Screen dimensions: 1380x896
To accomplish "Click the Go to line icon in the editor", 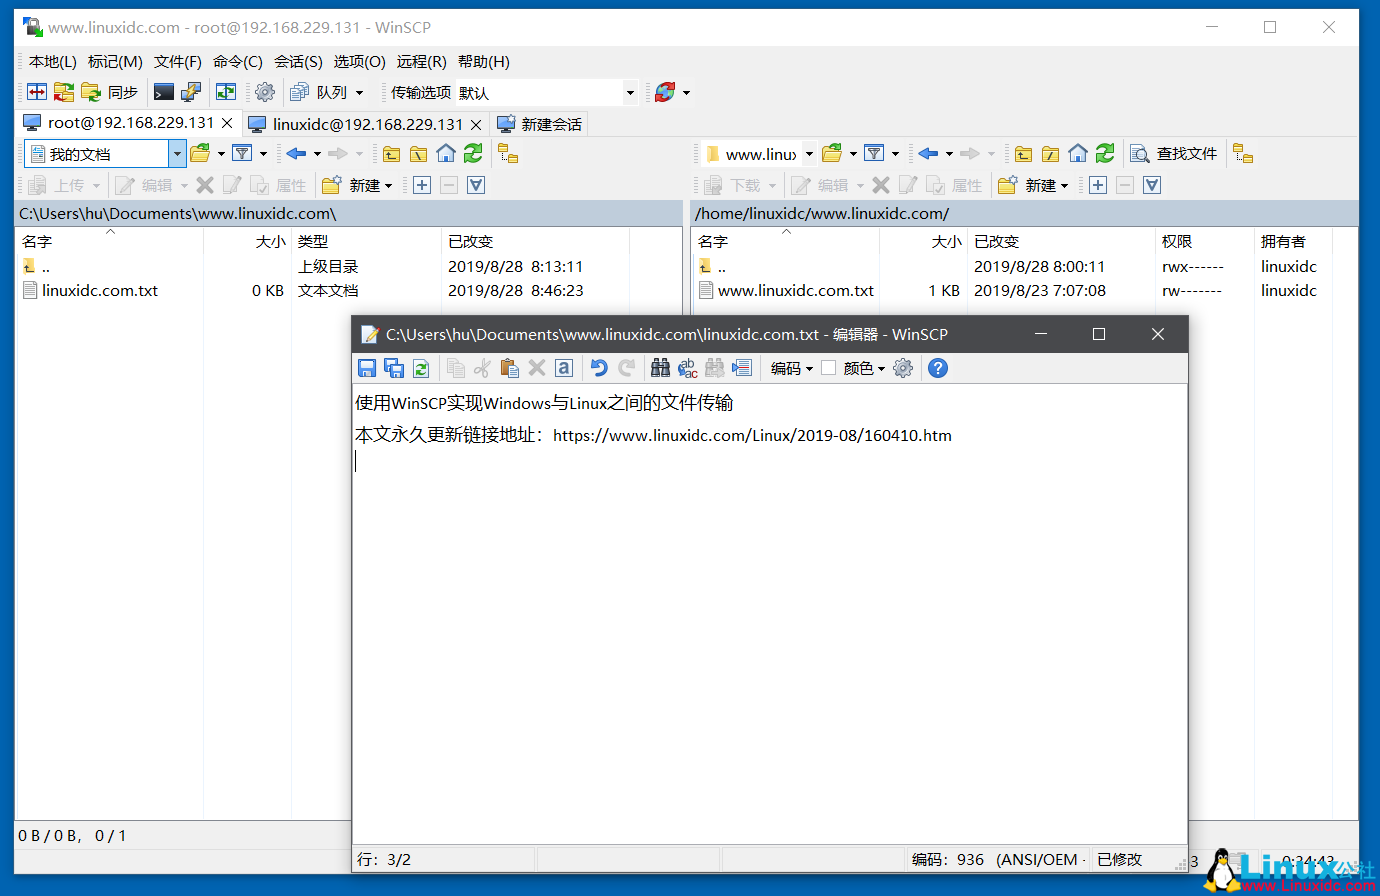I will pyautogui.click(x=742, y=368).
